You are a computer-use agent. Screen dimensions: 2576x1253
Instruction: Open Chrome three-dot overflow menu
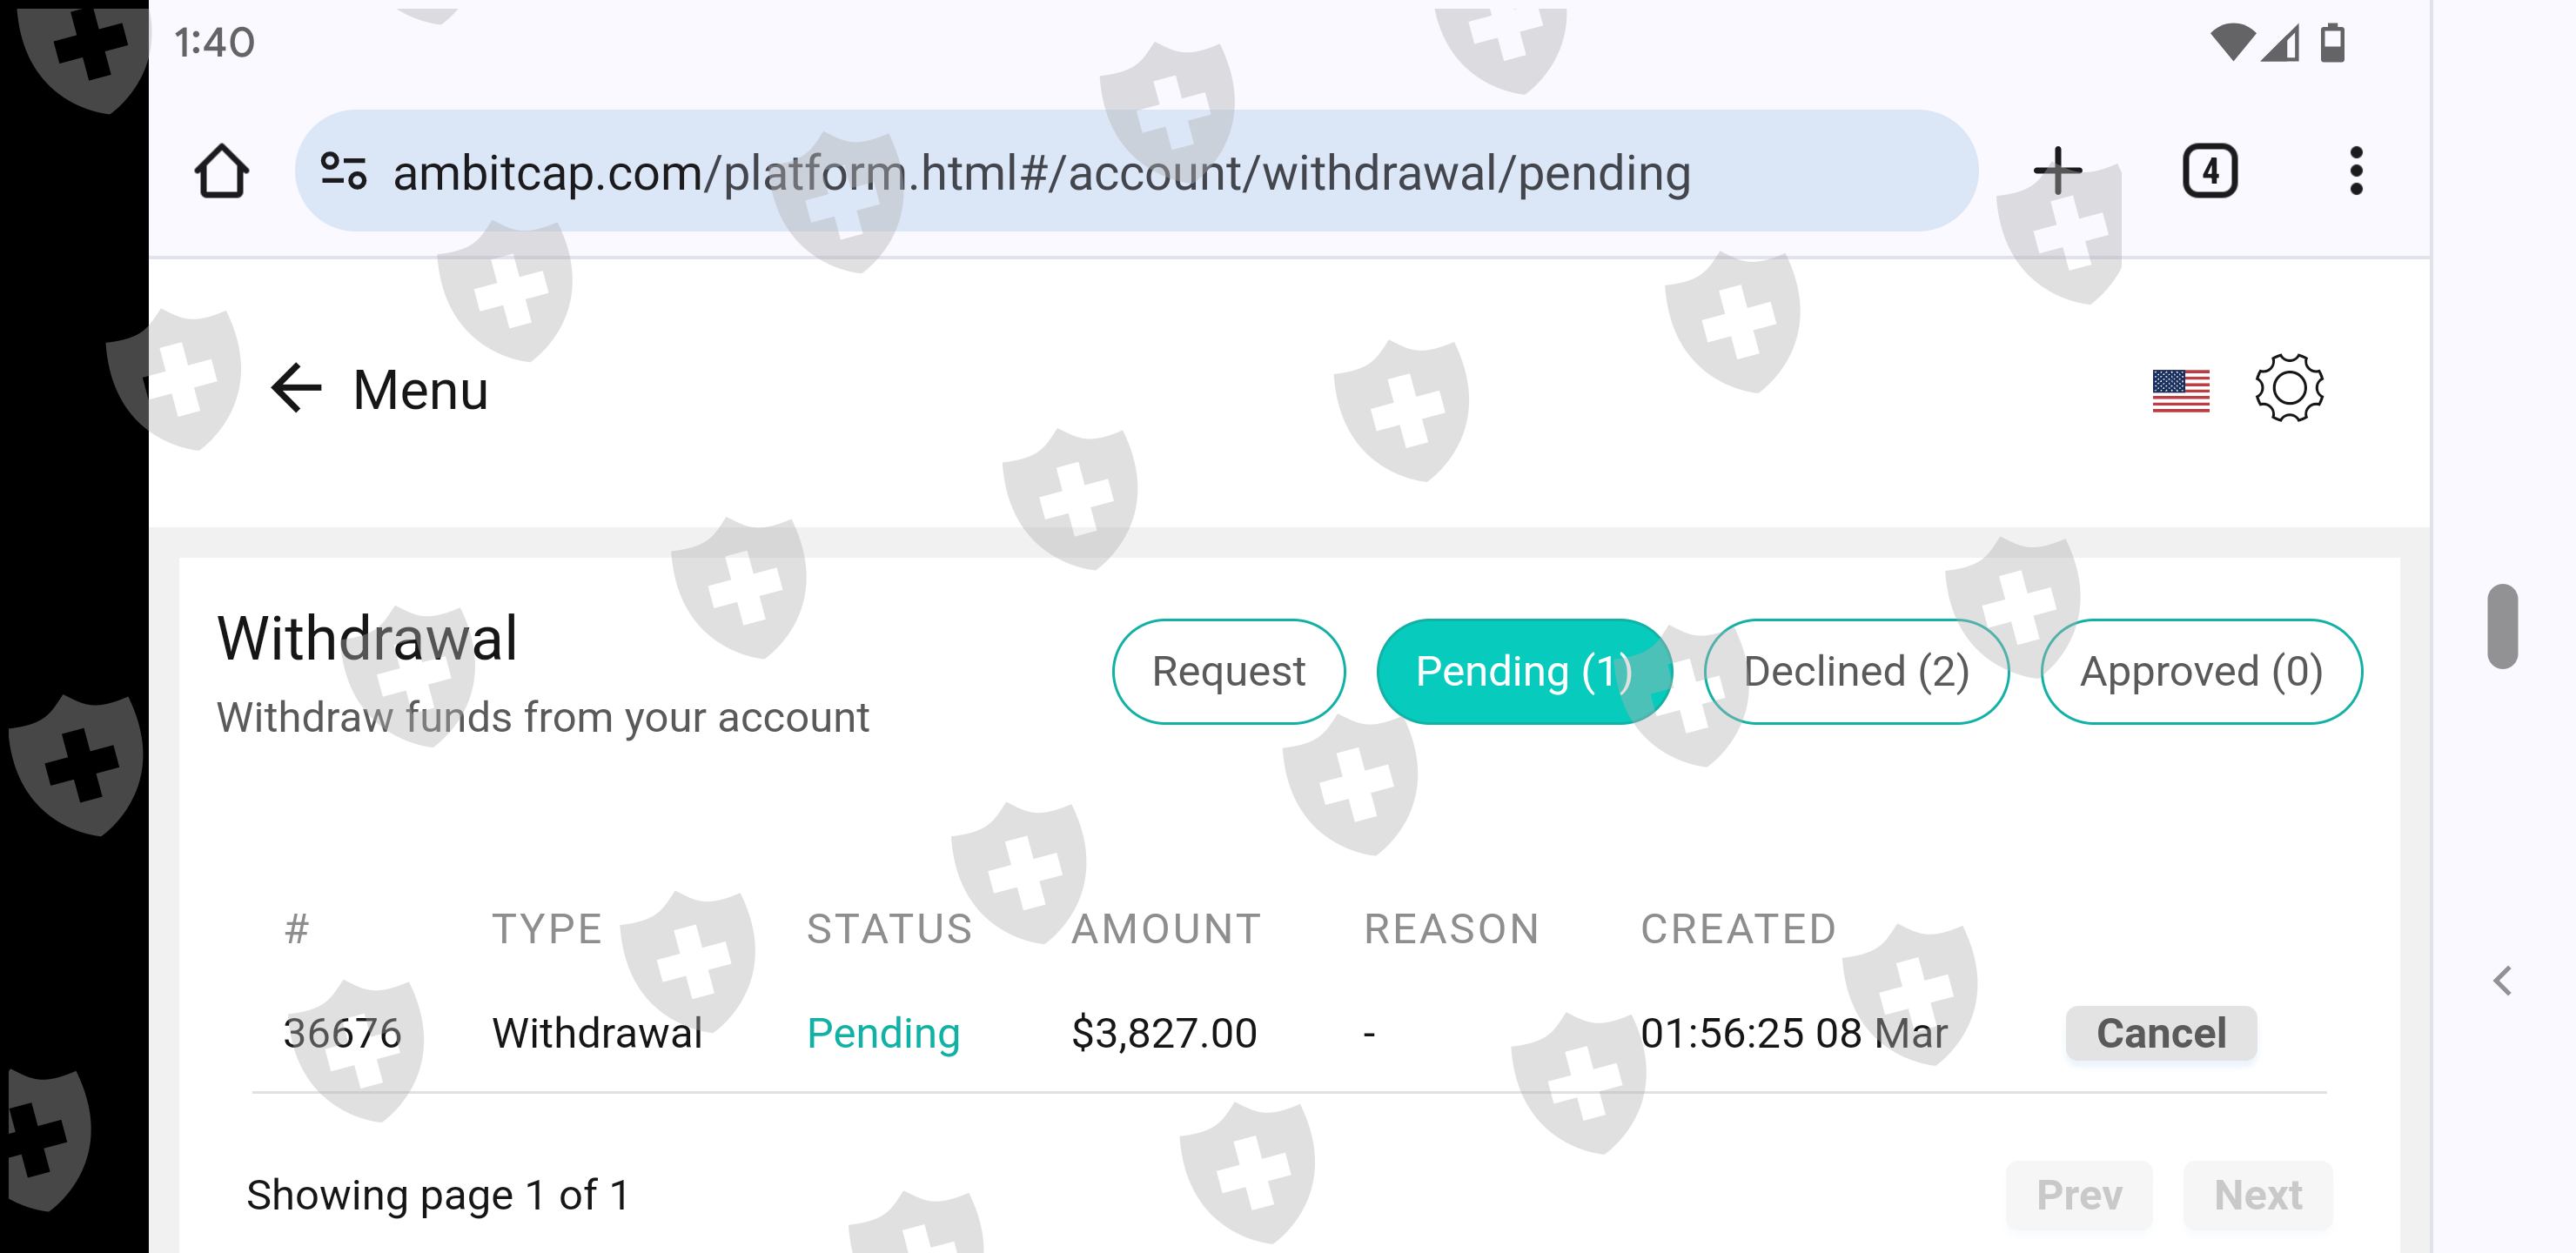pyautogui.click(x=2356, y=172)
